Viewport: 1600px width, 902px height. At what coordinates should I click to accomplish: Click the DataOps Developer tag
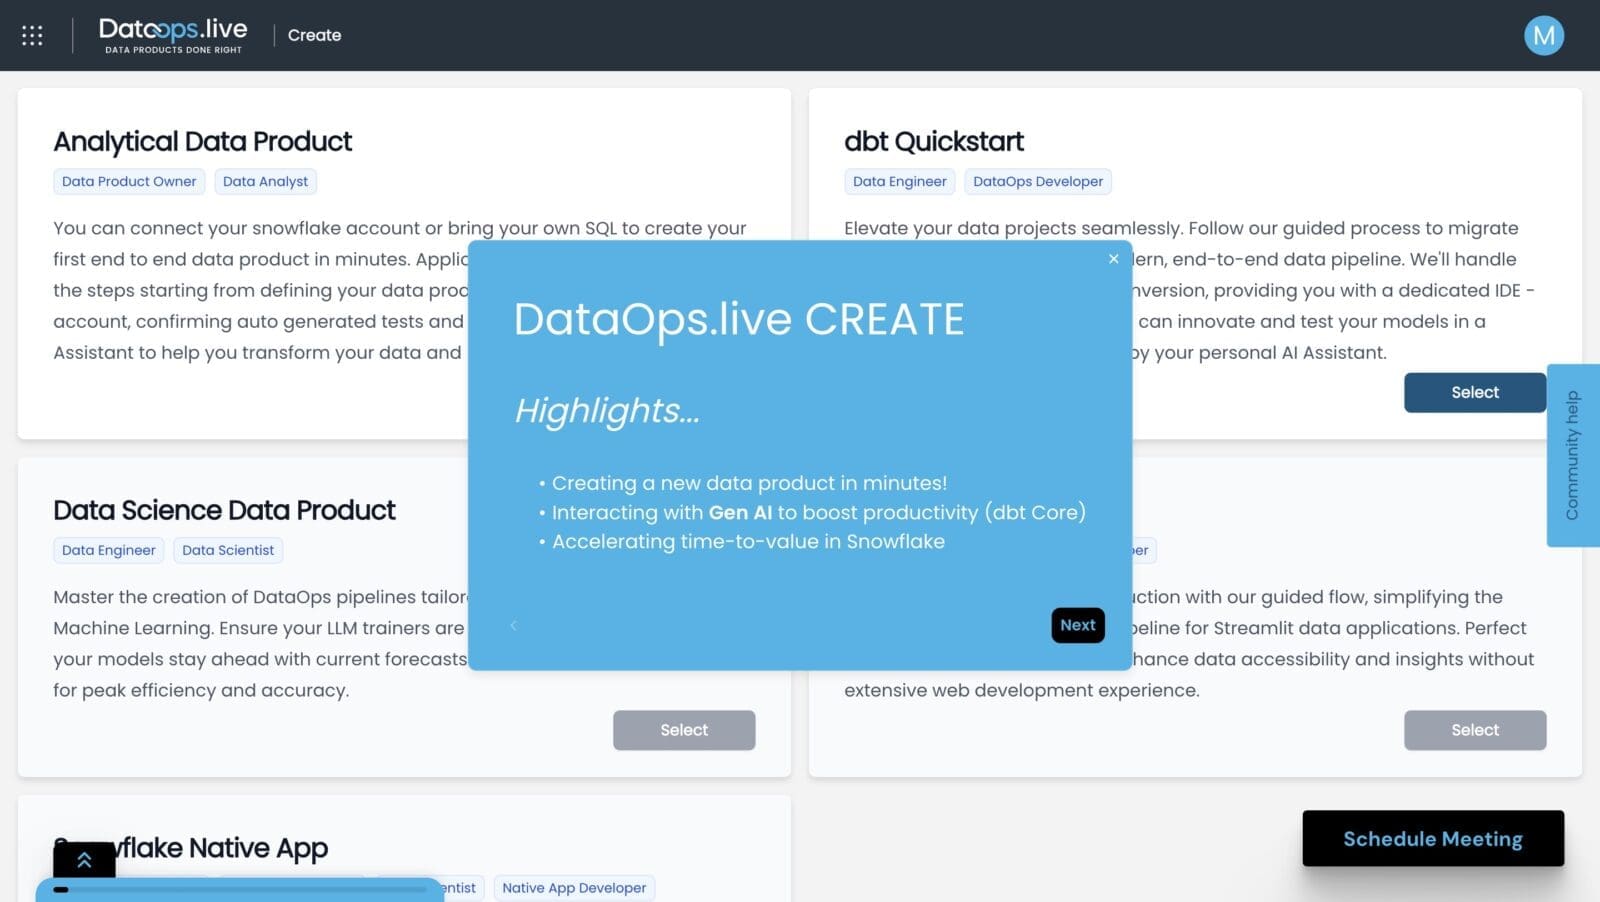pos(1037,181)
